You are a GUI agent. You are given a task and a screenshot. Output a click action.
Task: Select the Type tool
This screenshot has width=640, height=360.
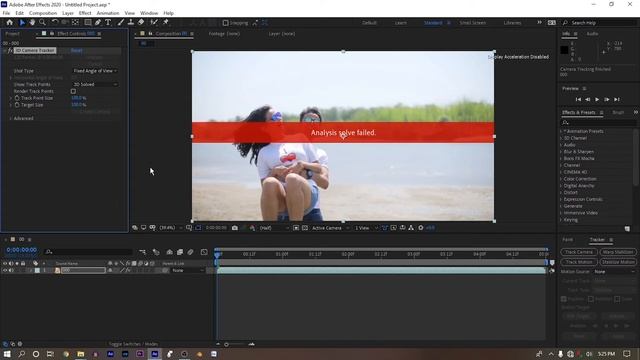[x=108, y=22]
